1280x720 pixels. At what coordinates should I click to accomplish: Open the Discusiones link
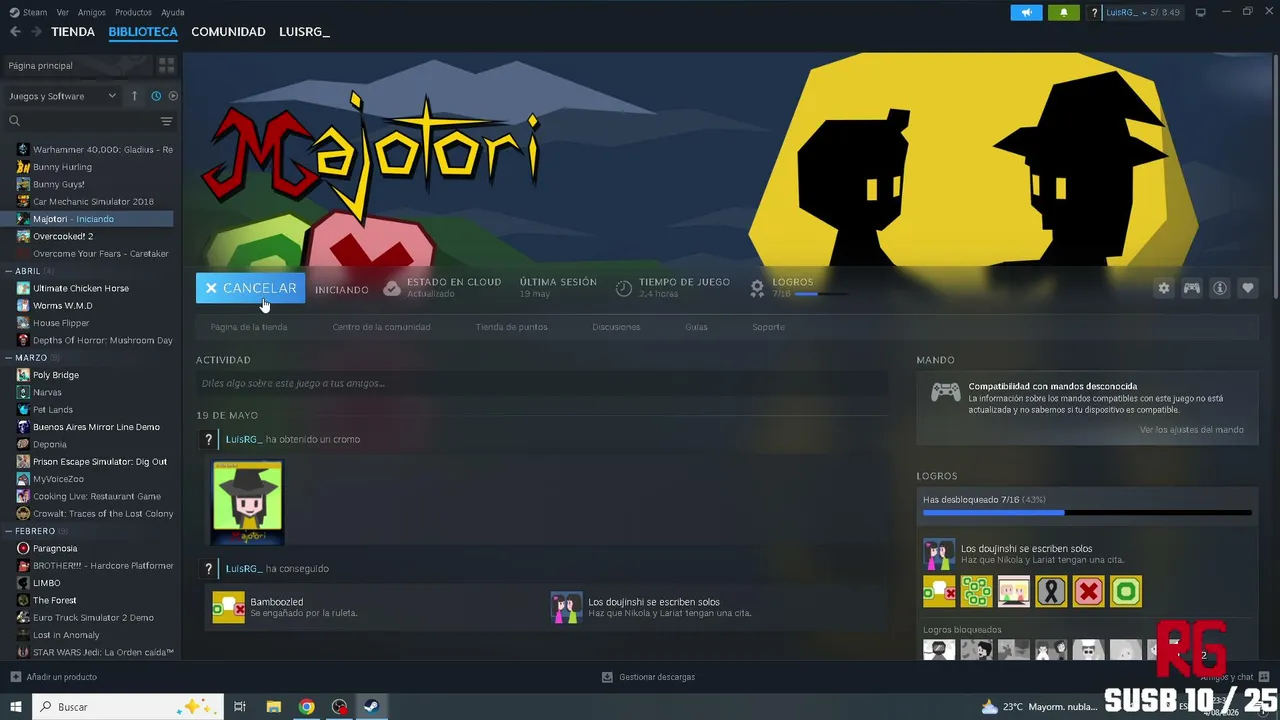click(x=616, y=327)
